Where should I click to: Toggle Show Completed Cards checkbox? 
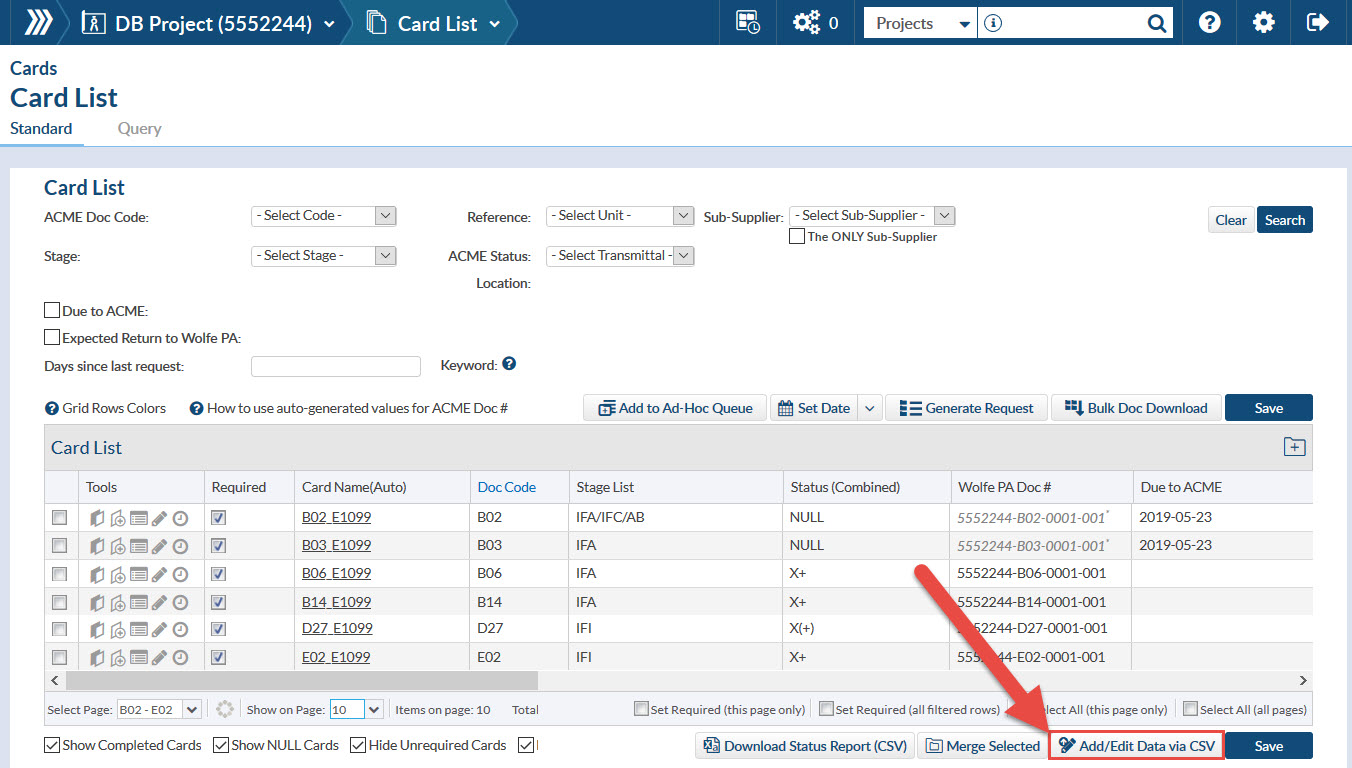pyautogui.click(x=52, y=745)
